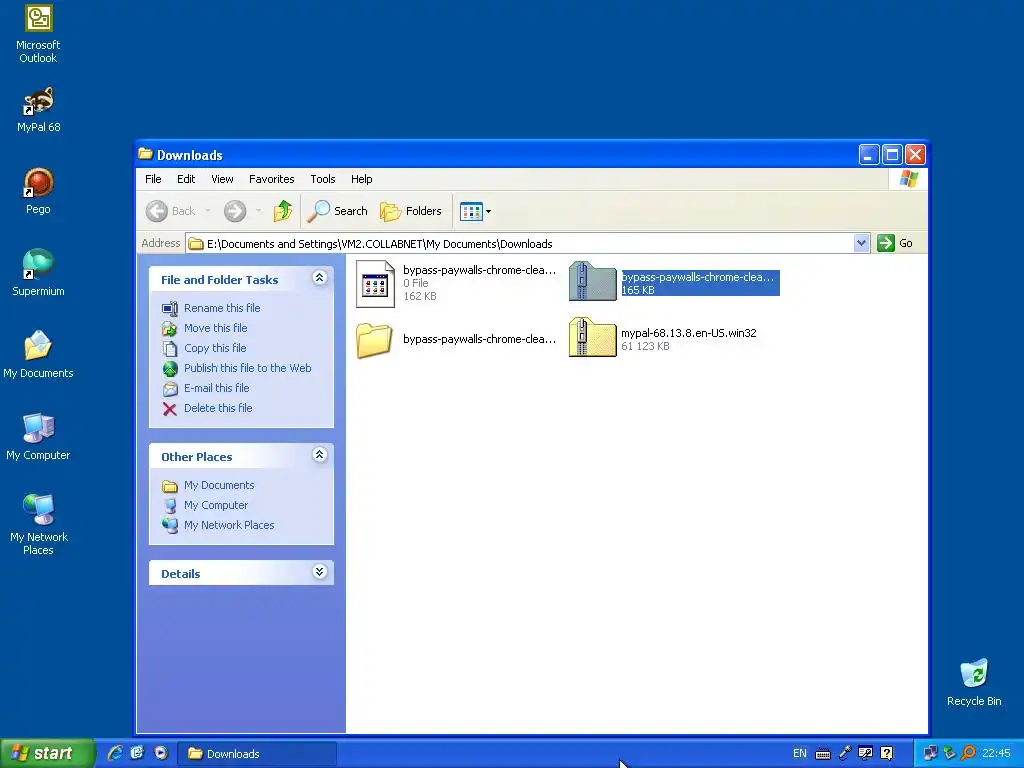This screenshot has width=1024, height=768.
Task: Click the Up folder toolbar icon
Action: click(283, 211)
